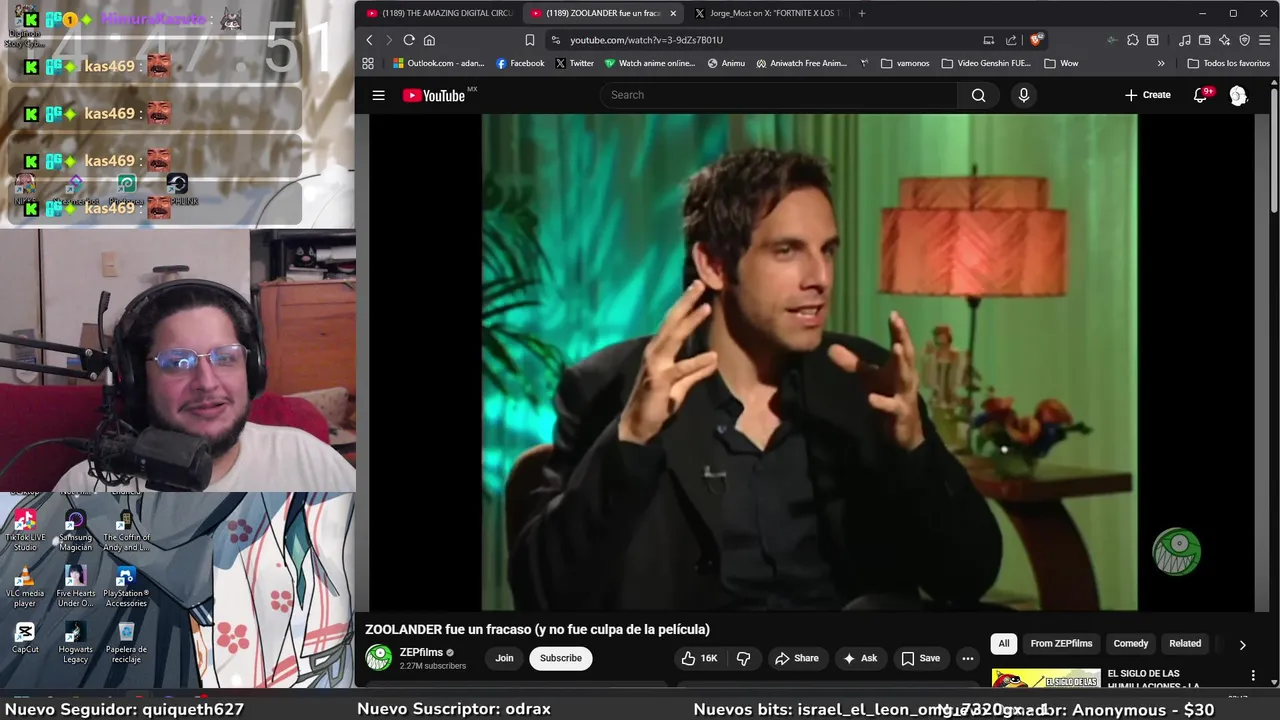Open VLC media player desktop shortcut
This screenshot has width=1280, height=720.
(x=25, y=586)
